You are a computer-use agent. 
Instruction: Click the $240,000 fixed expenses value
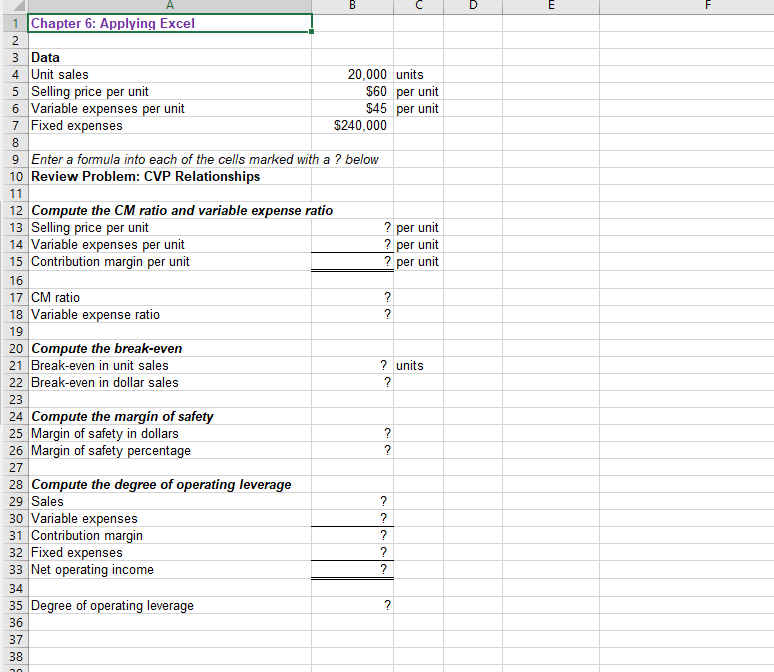point(352,125)
